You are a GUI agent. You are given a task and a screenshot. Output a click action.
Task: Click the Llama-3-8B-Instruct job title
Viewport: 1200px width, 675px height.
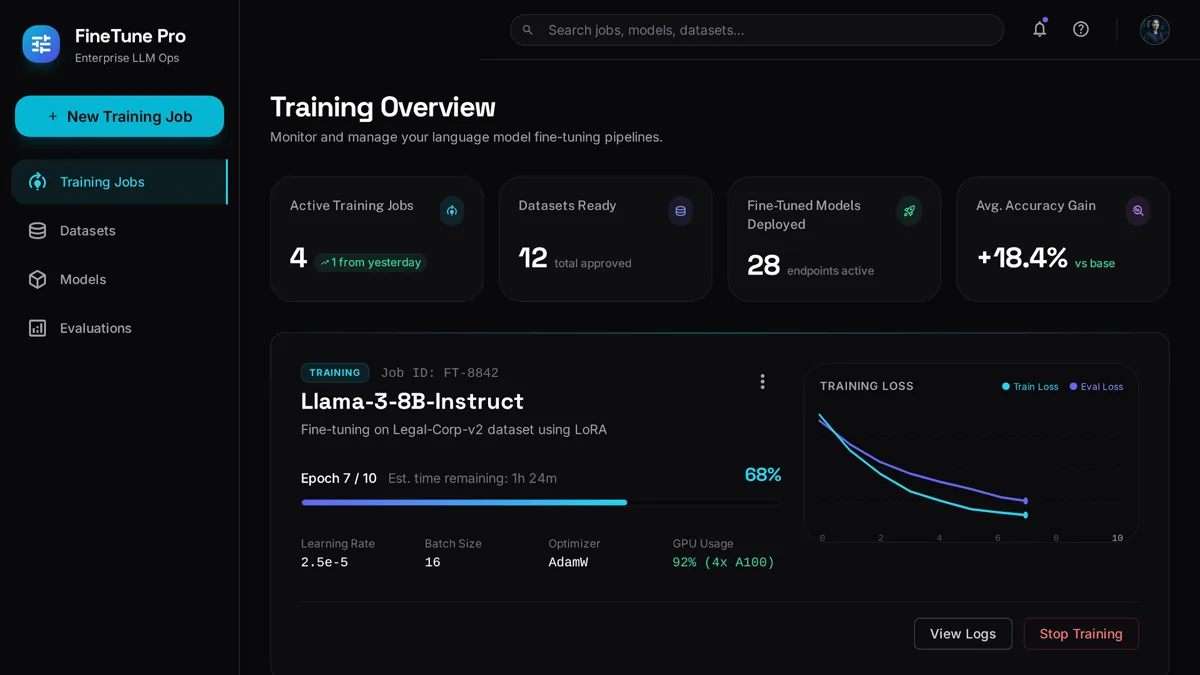[x=412, y=401]
